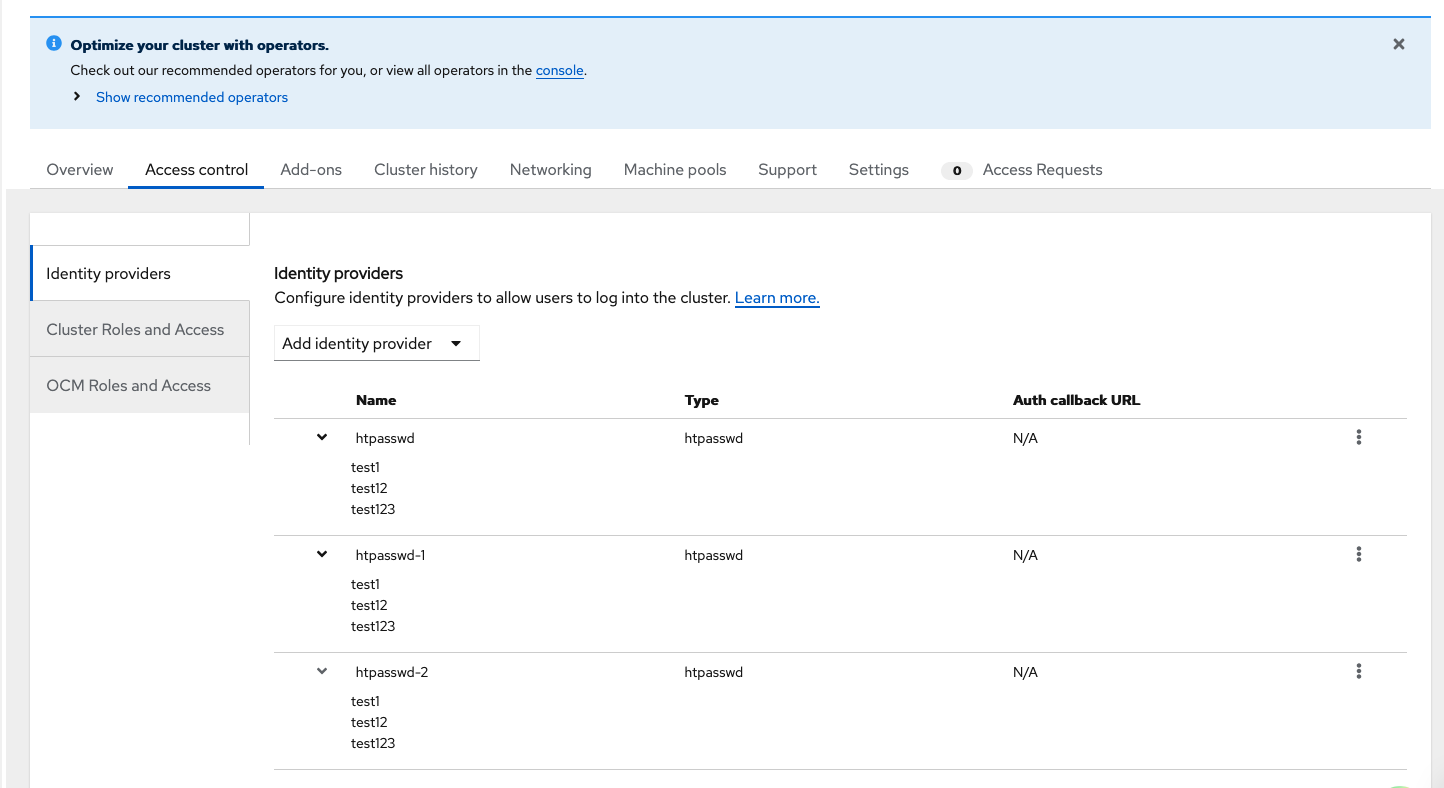Select OCM Roles and Access section
Image resolution: width=1444 pixels, height=788 pixels.
click(x=128, y=385)
